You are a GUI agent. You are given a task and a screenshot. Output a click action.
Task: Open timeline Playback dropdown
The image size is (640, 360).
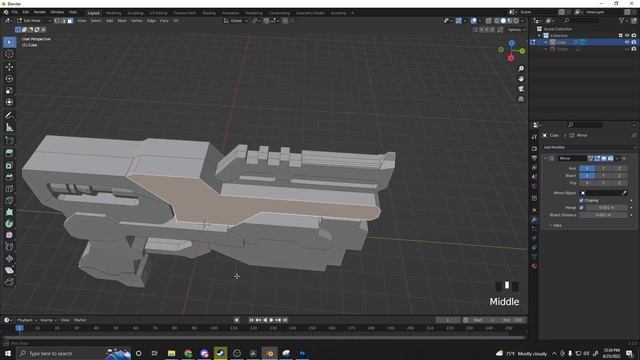tap(27, 320)
